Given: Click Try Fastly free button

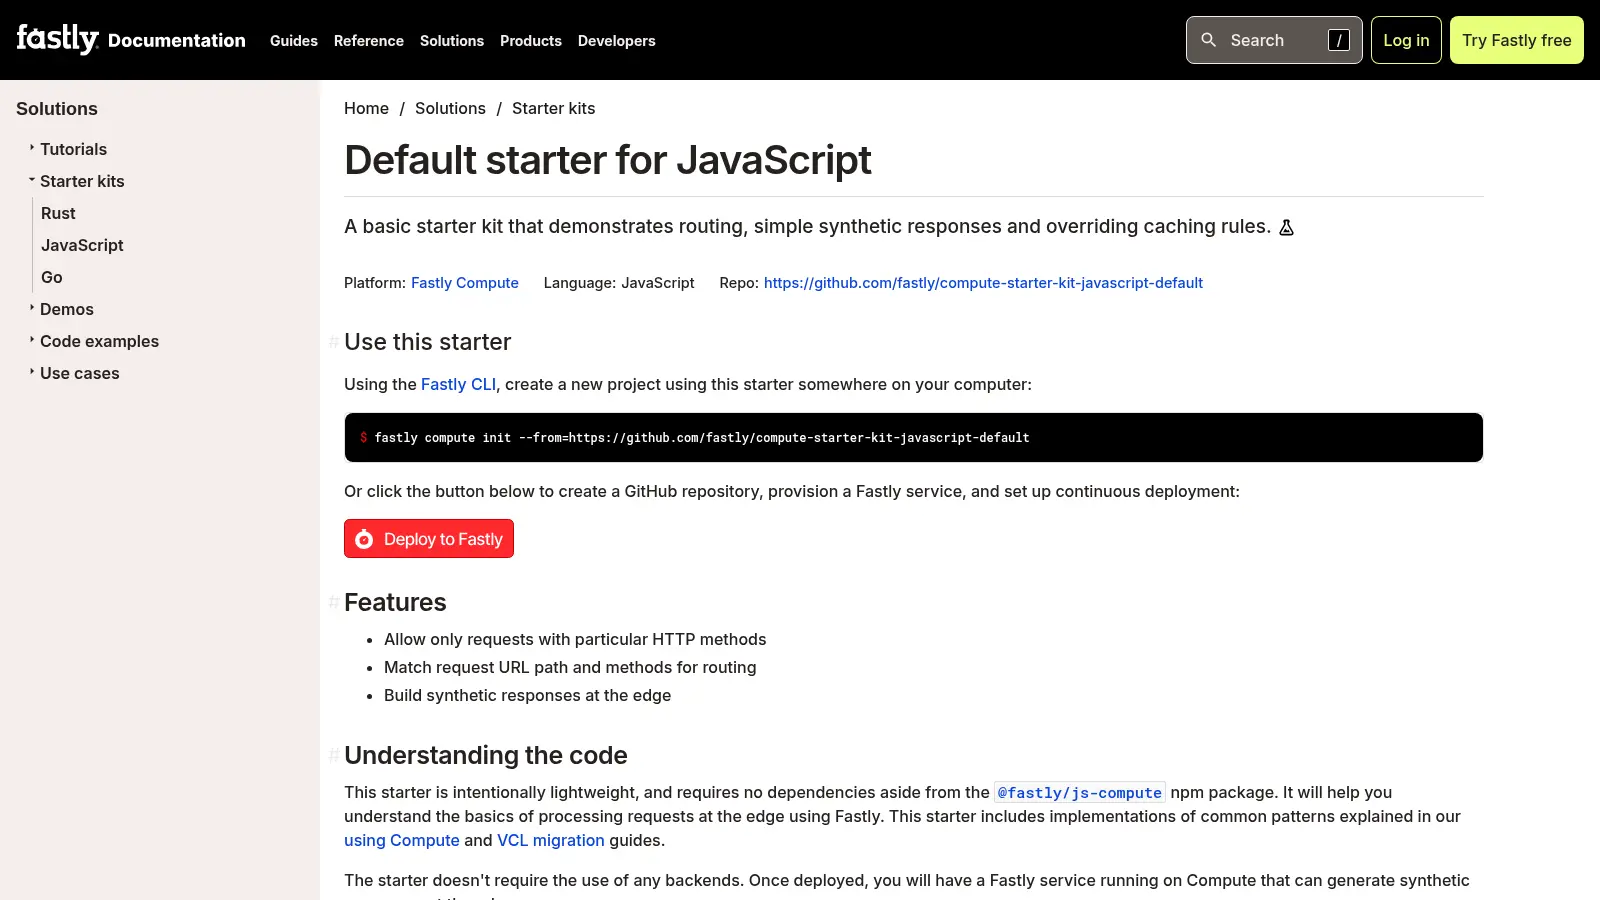Looking at the screenshot, I should click(1517, 40).
